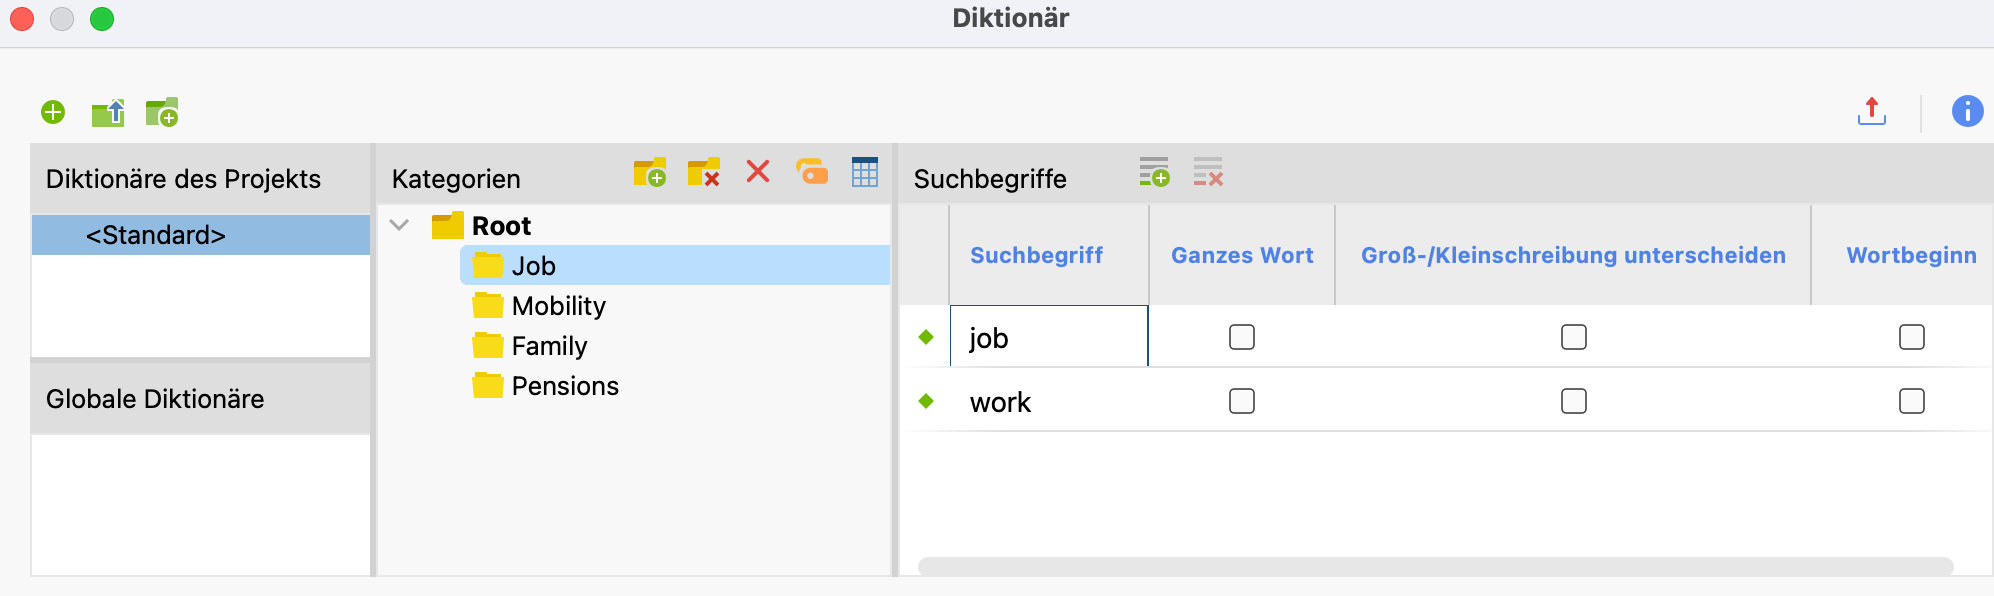
Task: Select the Mobility category
Action: [558, 306]
